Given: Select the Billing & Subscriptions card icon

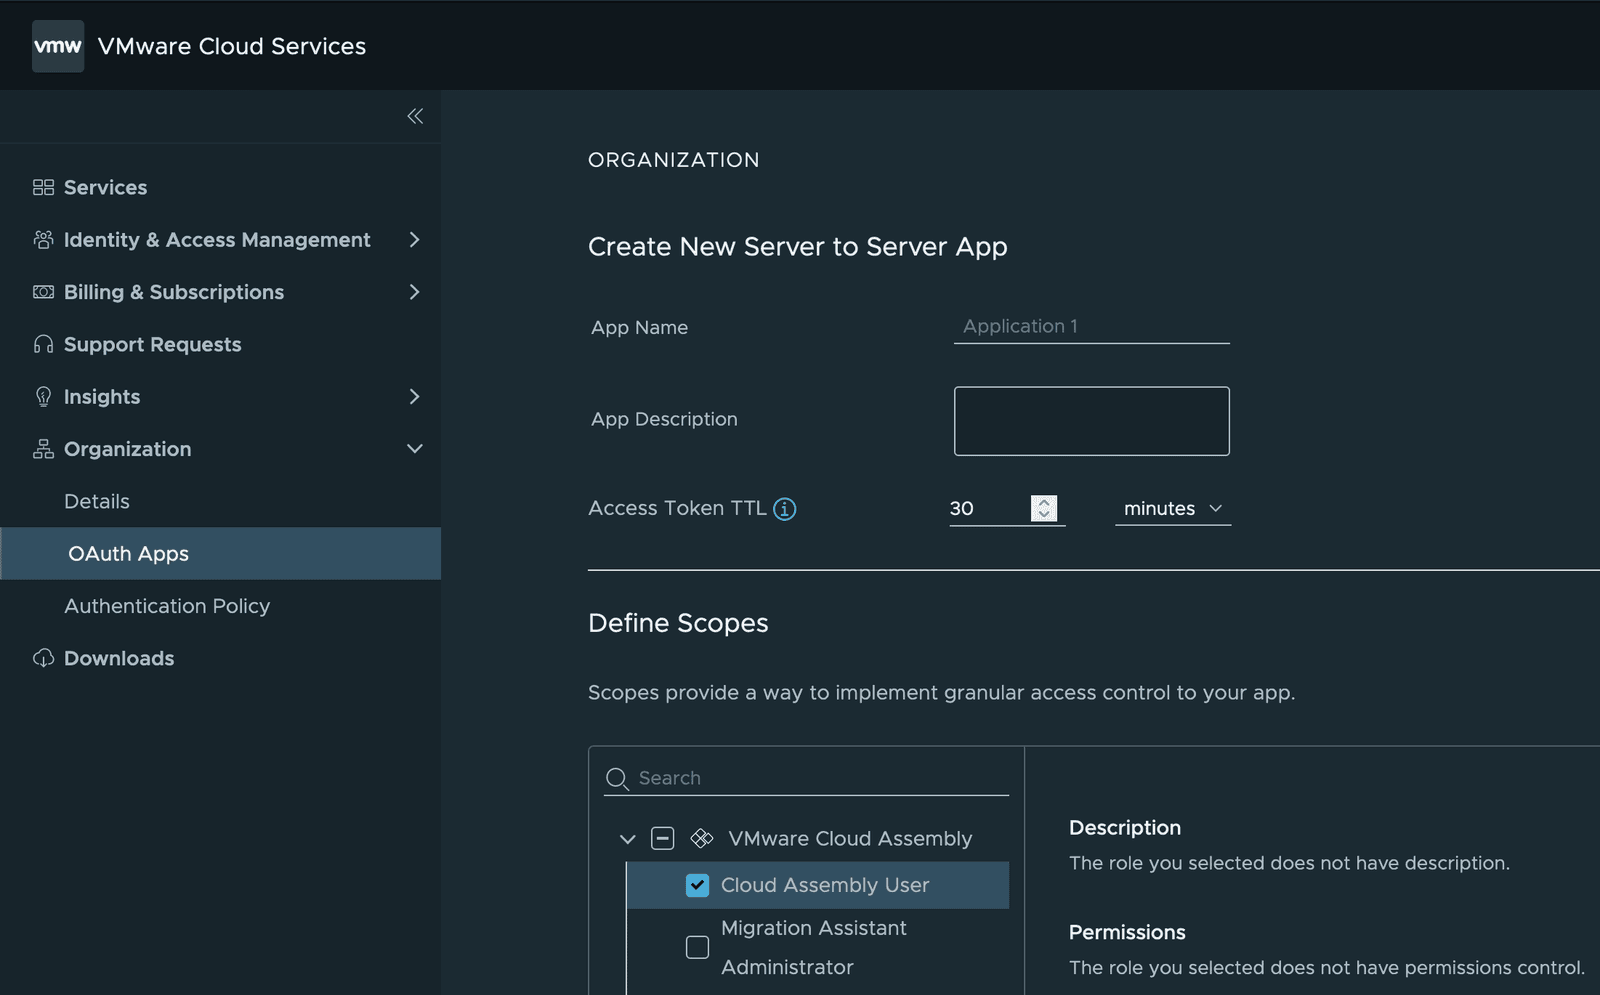Looking at the screenshot, I should 43,291.
